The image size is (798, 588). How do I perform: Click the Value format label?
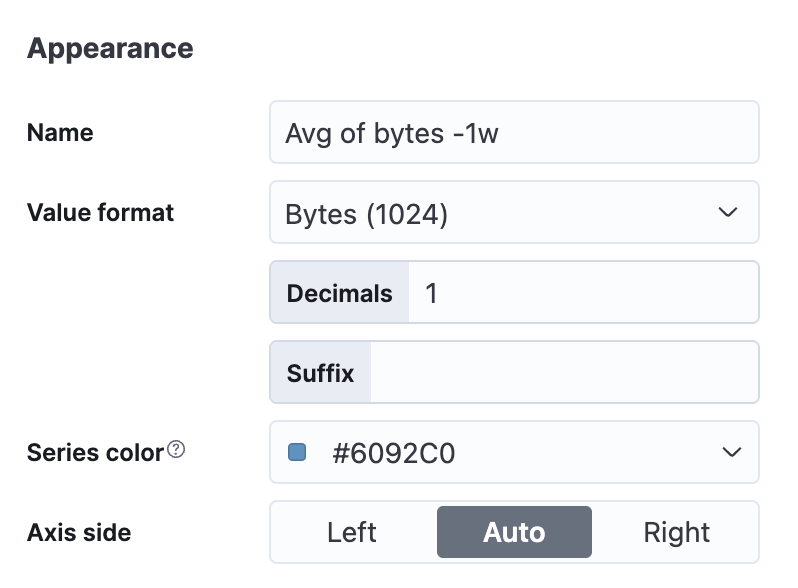pyautogui.click(x=100, y=213)
